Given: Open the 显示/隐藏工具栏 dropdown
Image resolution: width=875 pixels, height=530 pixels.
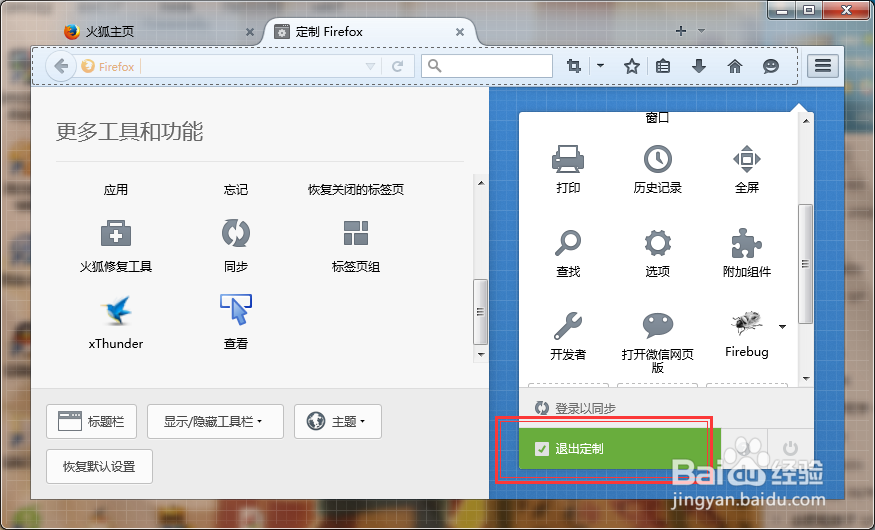Looking at the screenshot, I should coord(215,421).
